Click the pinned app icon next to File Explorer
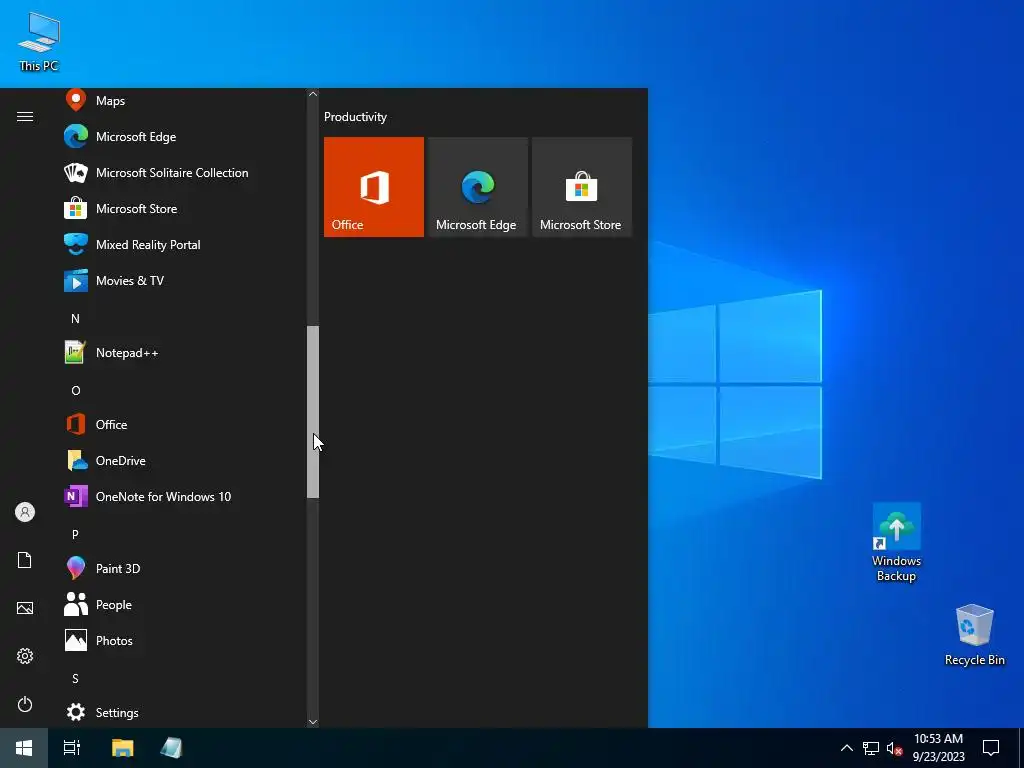This screenshot has height=768, width=1024. (x=171, y=748)
